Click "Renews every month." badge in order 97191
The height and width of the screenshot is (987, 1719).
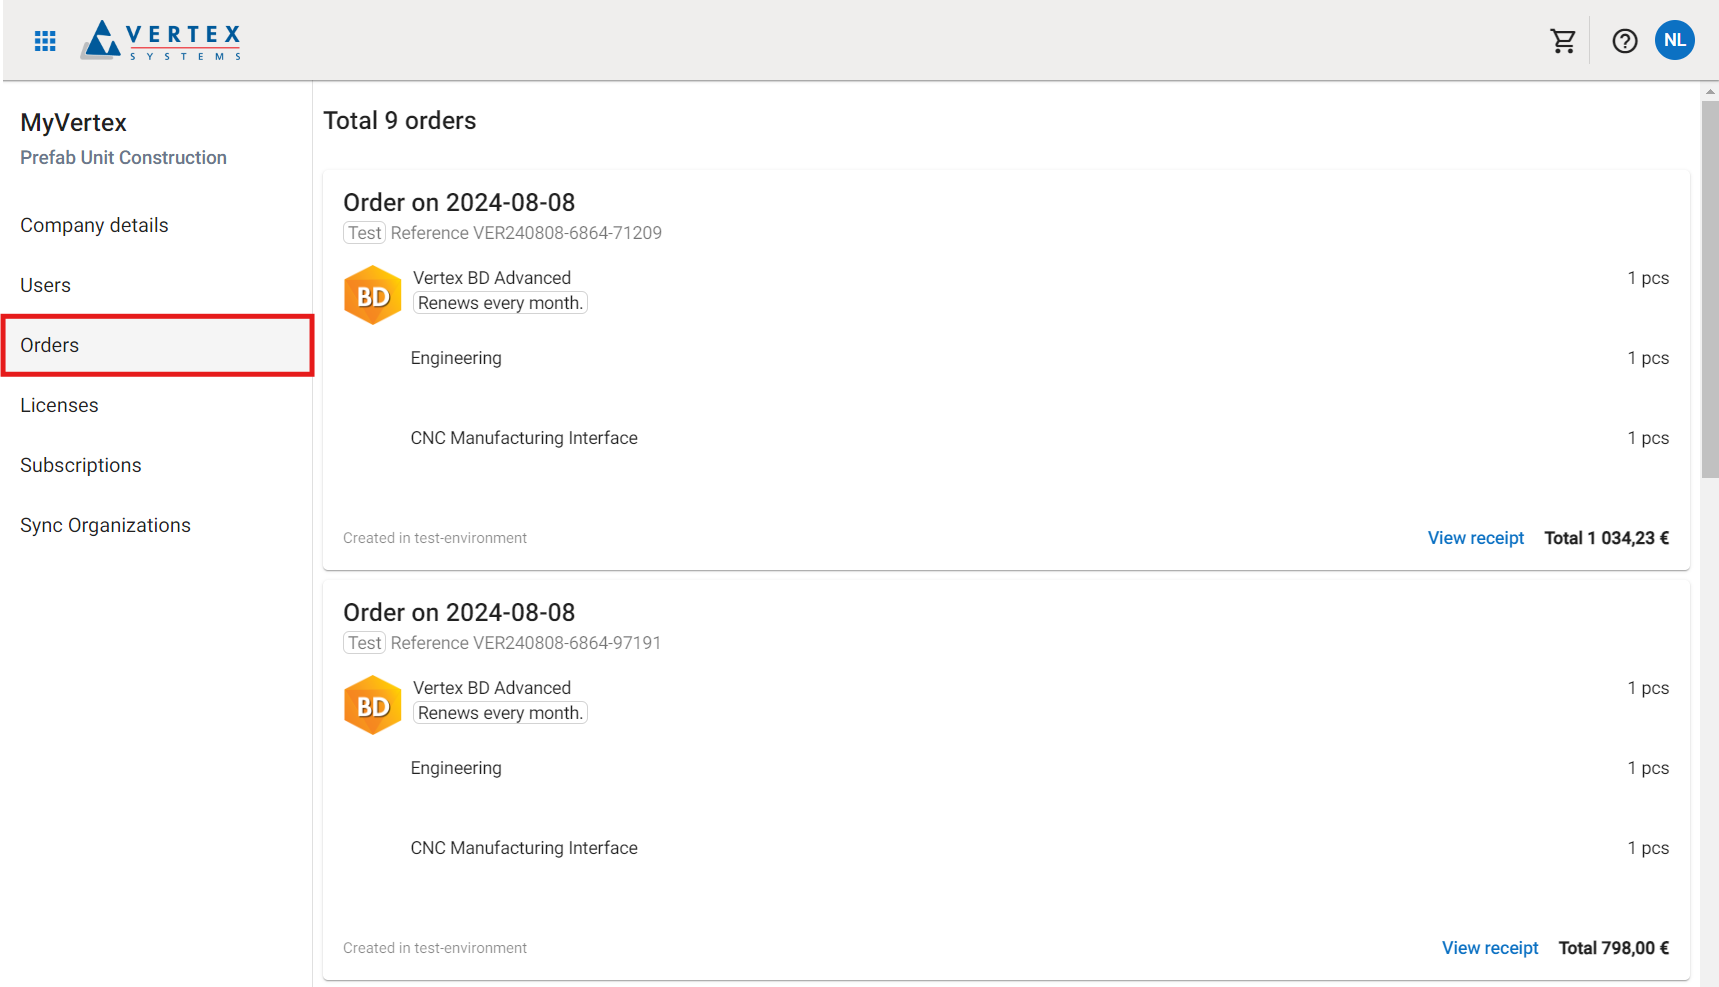click(x=500, y=713)
